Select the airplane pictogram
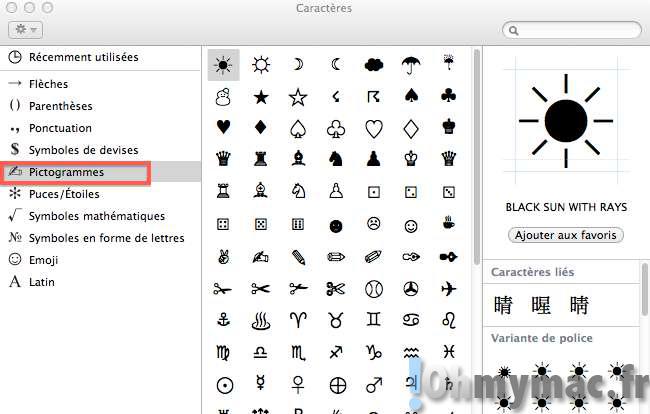The width and height of the screenshot is (650, 414). pos(449,288)
